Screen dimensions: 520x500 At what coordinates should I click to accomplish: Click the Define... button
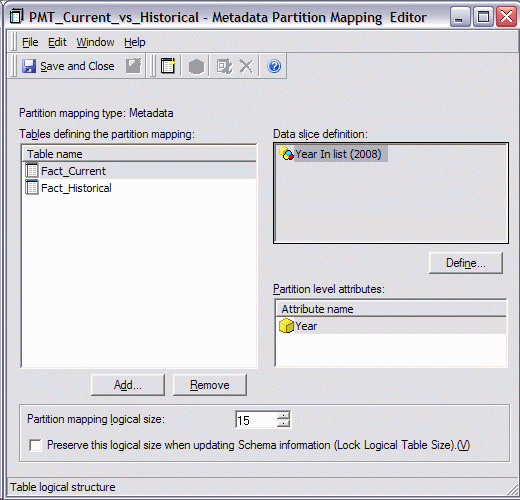point(466,263)
